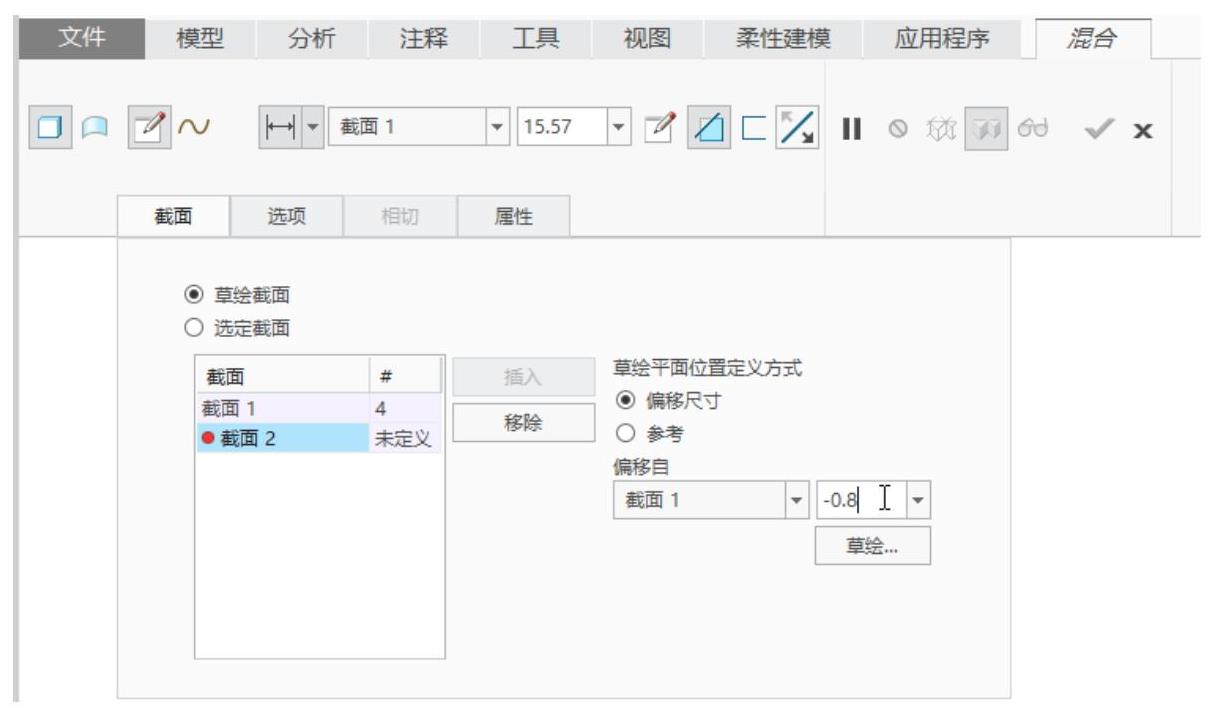Click the 草绘... button
1219x720 pixels.
pyautogui.click(x=873, y=546)
